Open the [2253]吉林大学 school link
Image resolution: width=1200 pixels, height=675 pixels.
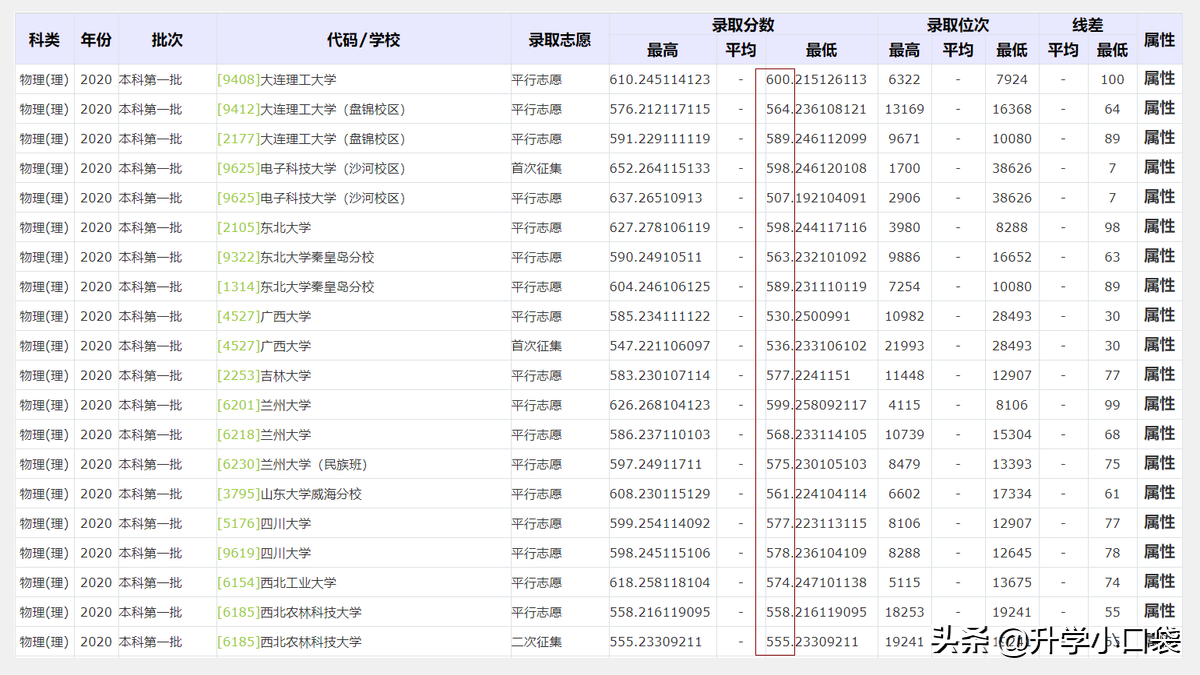[x=264, y=376]
